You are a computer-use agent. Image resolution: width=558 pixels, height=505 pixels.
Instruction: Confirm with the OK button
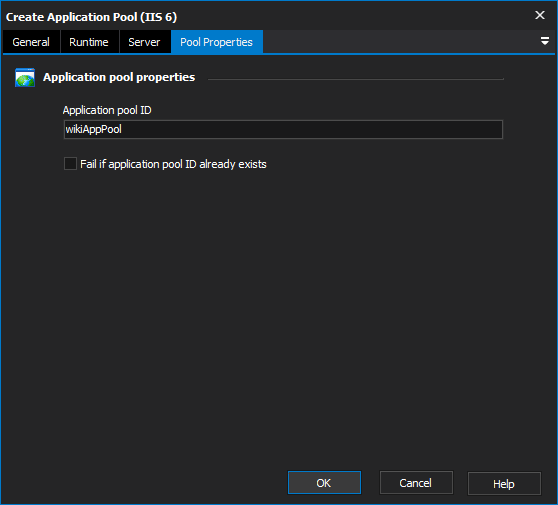324,483
